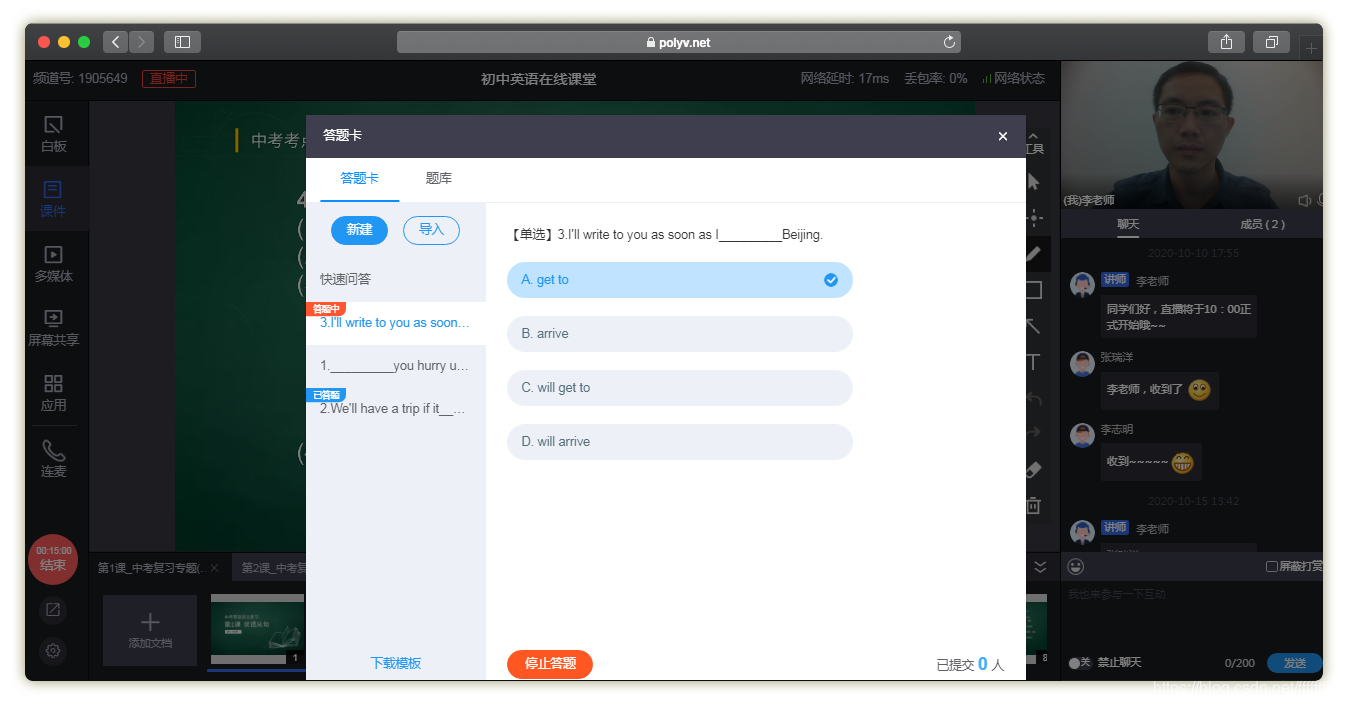This screenshot has height=707, width=1349.
Task: Collapse the tools panel chevron
Action: tap(1034, 136)
